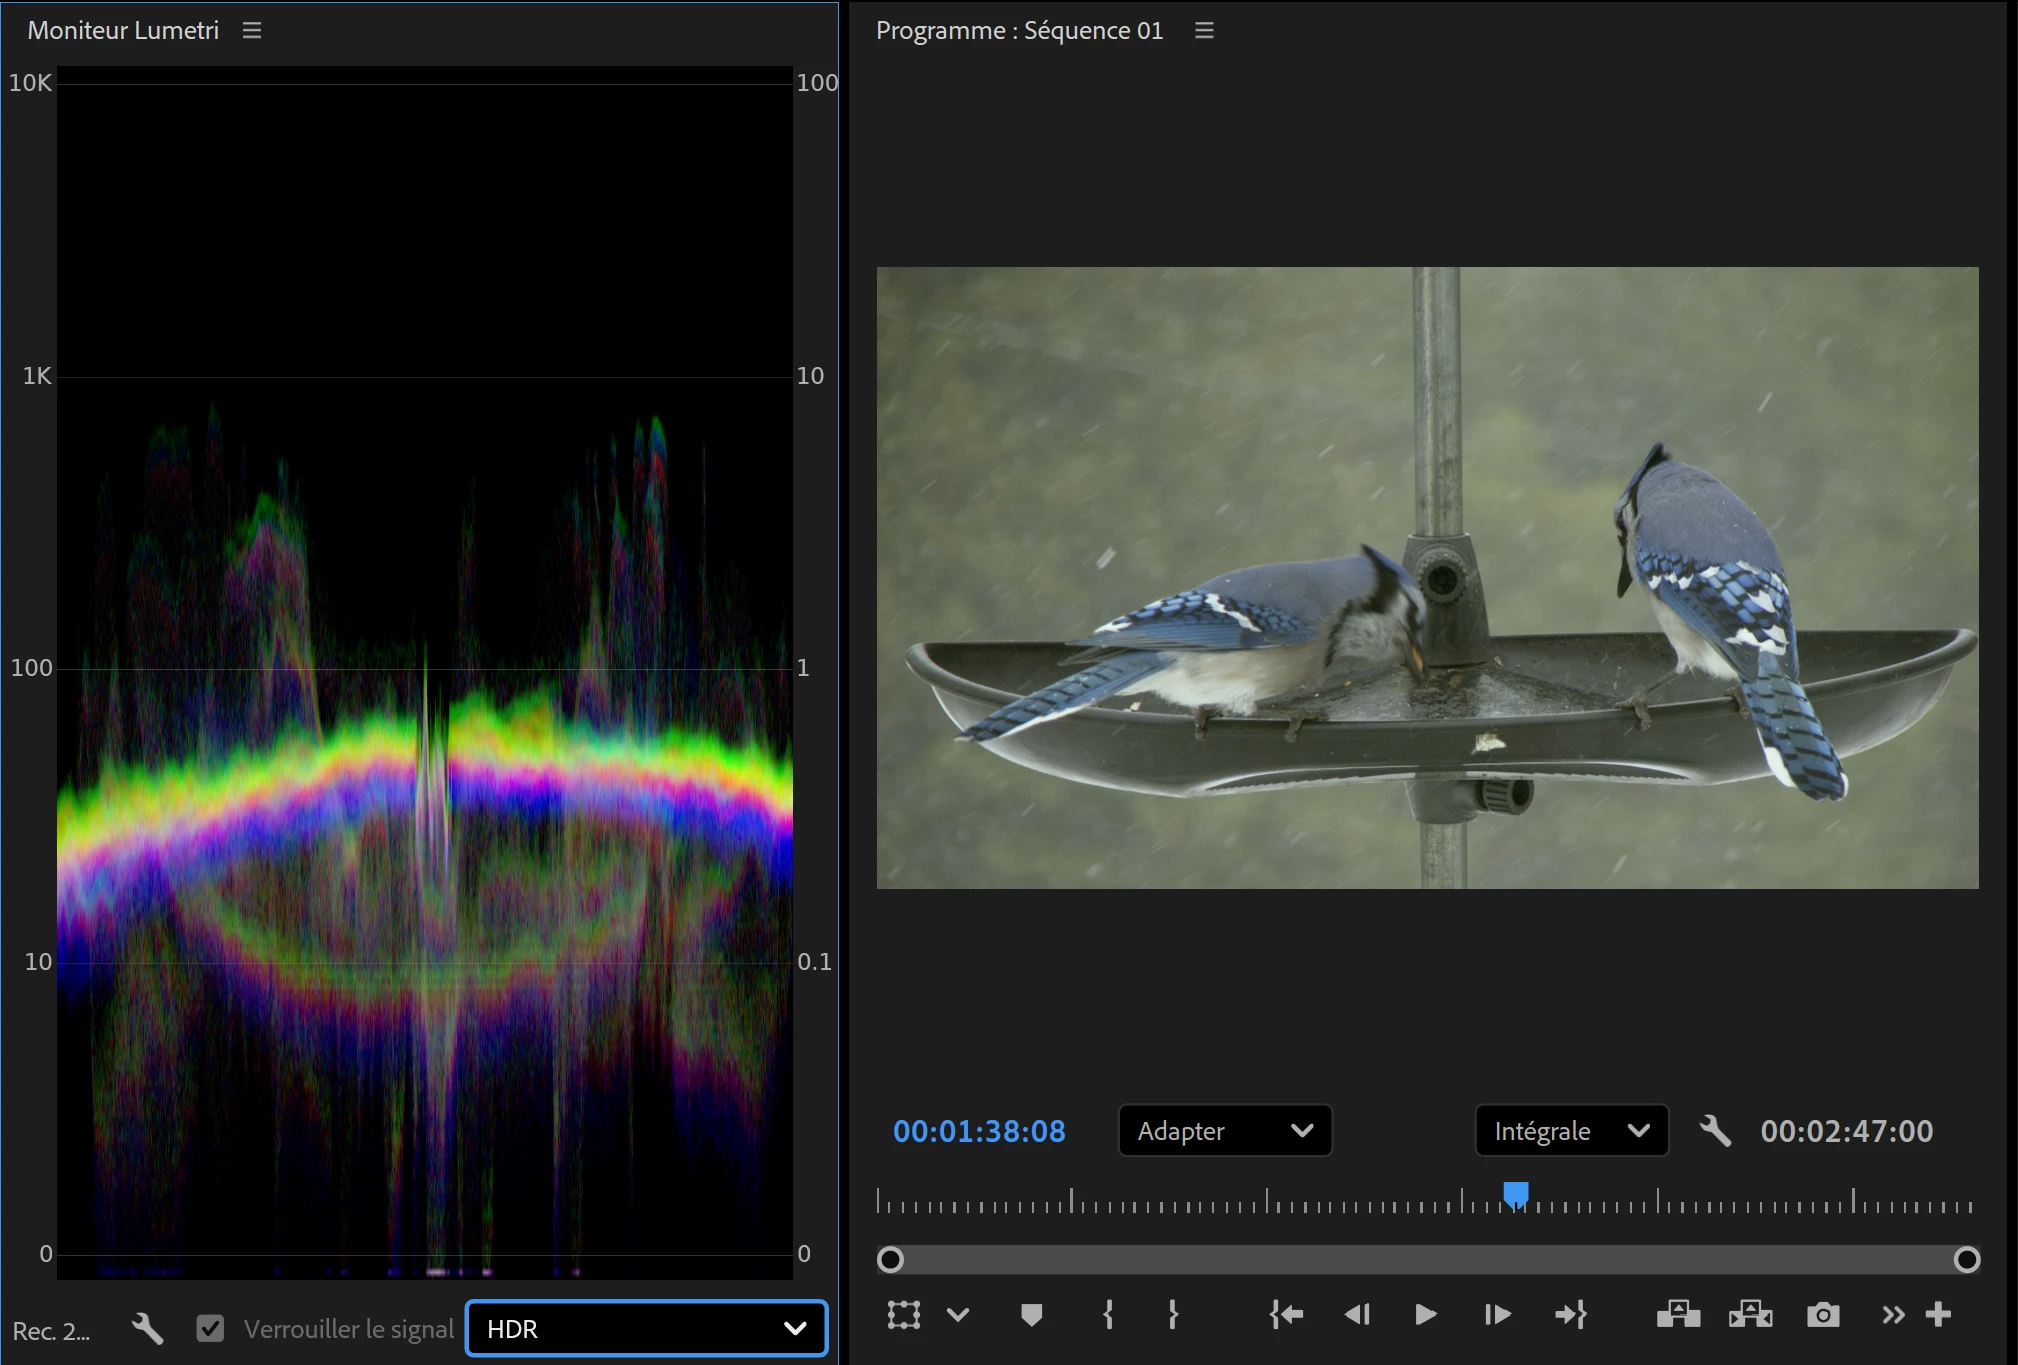Go to In point
Screen dimensions: 2018x1365
coord(1286,1314)
